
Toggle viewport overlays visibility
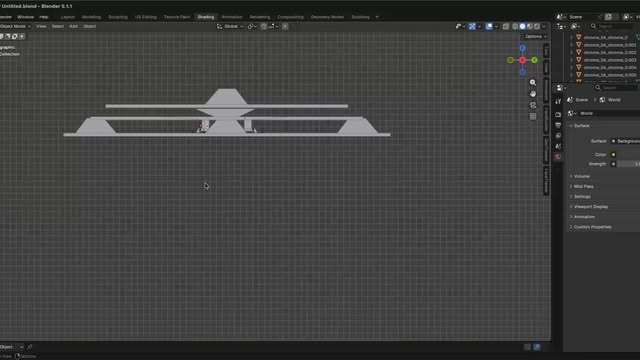pos(489,27)
